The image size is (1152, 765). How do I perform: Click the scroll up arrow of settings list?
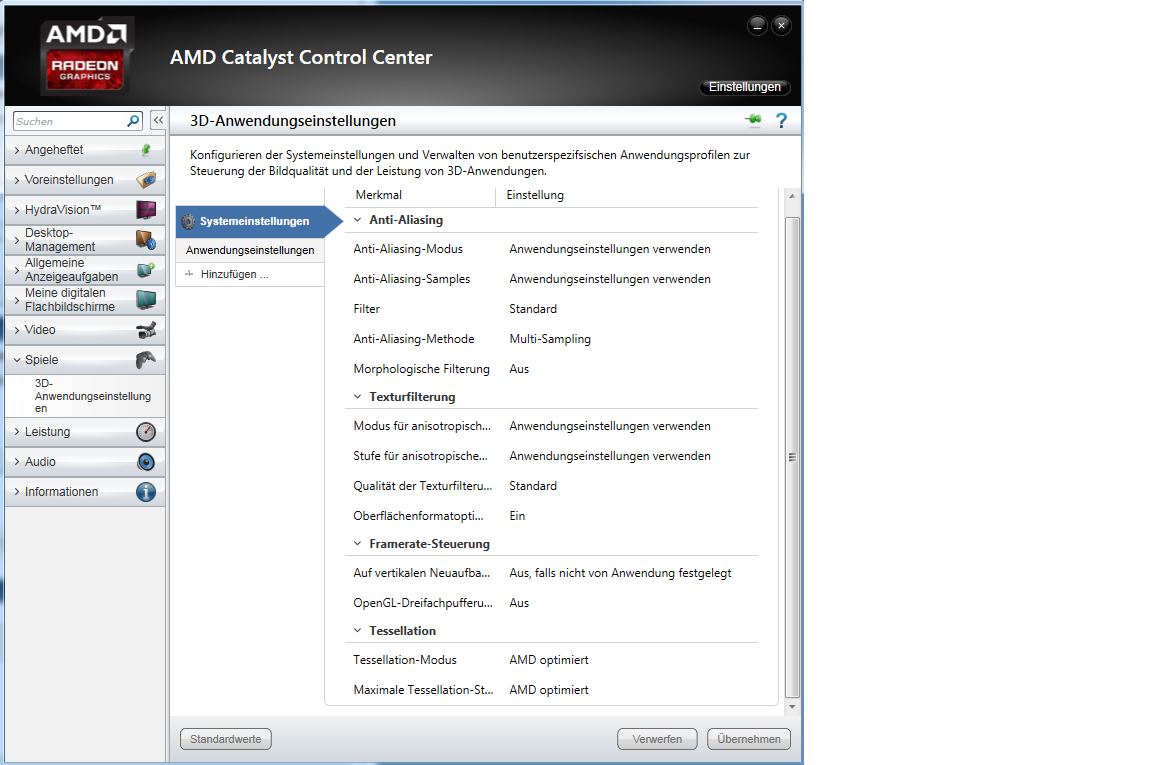(792, 196)
